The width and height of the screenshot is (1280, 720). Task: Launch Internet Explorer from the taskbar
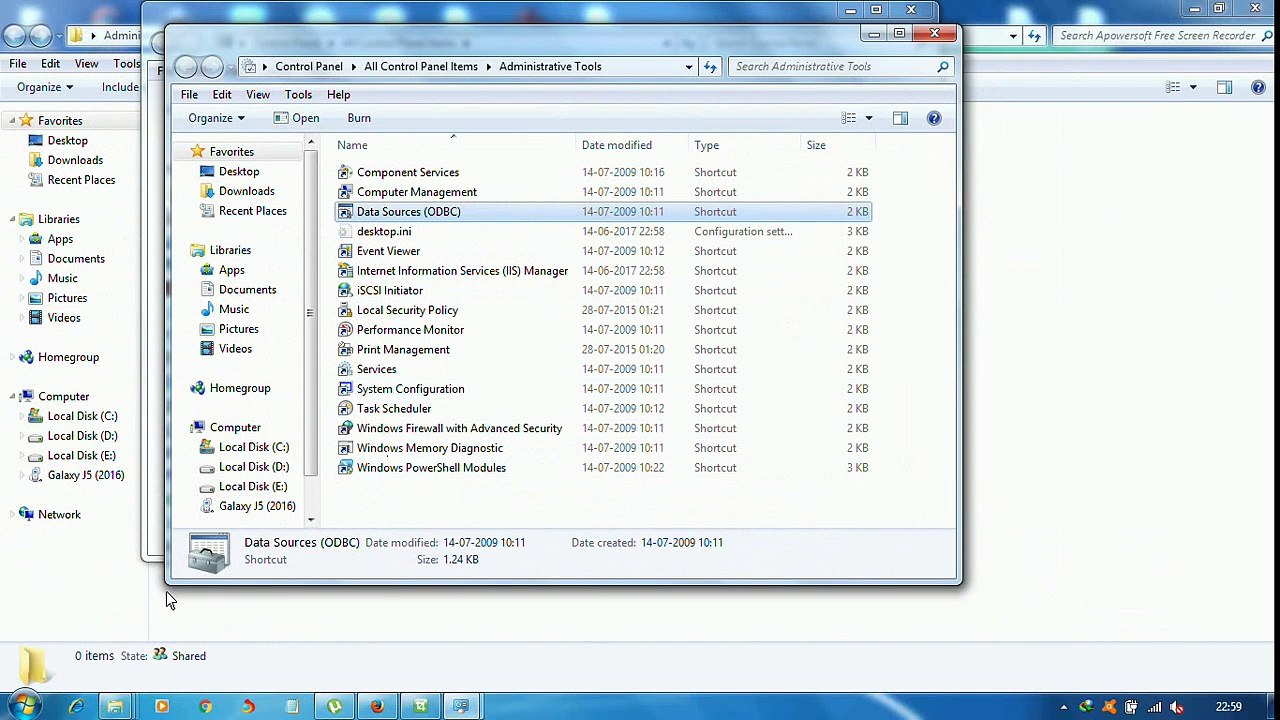pos(76,706)
